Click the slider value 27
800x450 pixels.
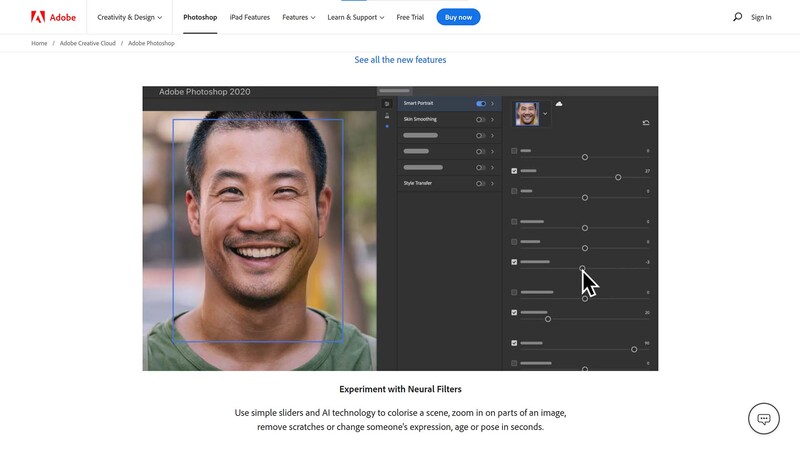click(x=647, y=171)
